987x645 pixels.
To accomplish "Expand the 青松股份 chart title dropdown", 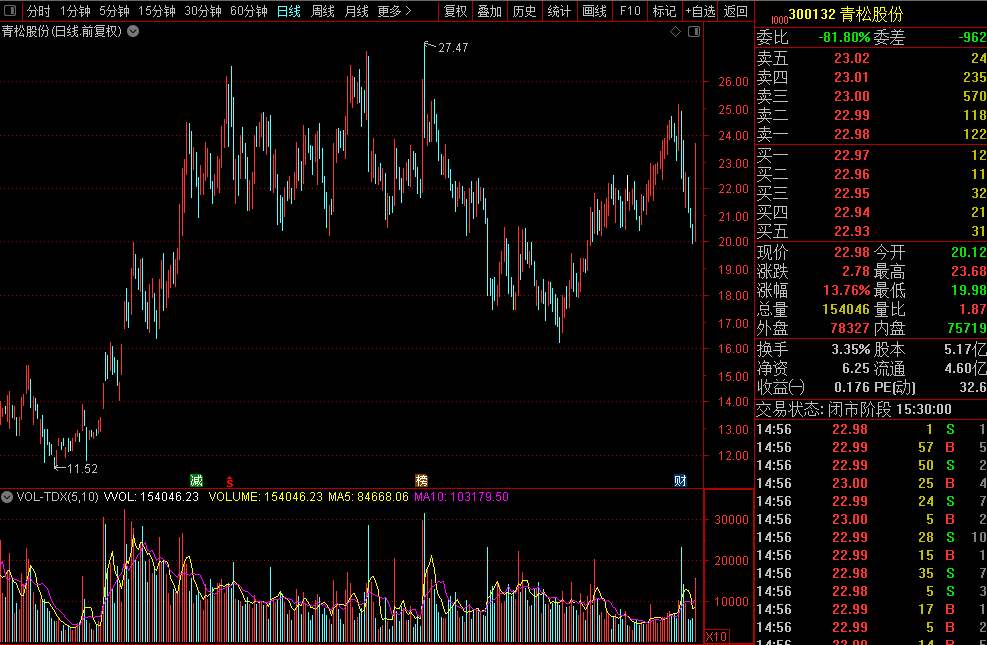I will (x=134, y=31).
